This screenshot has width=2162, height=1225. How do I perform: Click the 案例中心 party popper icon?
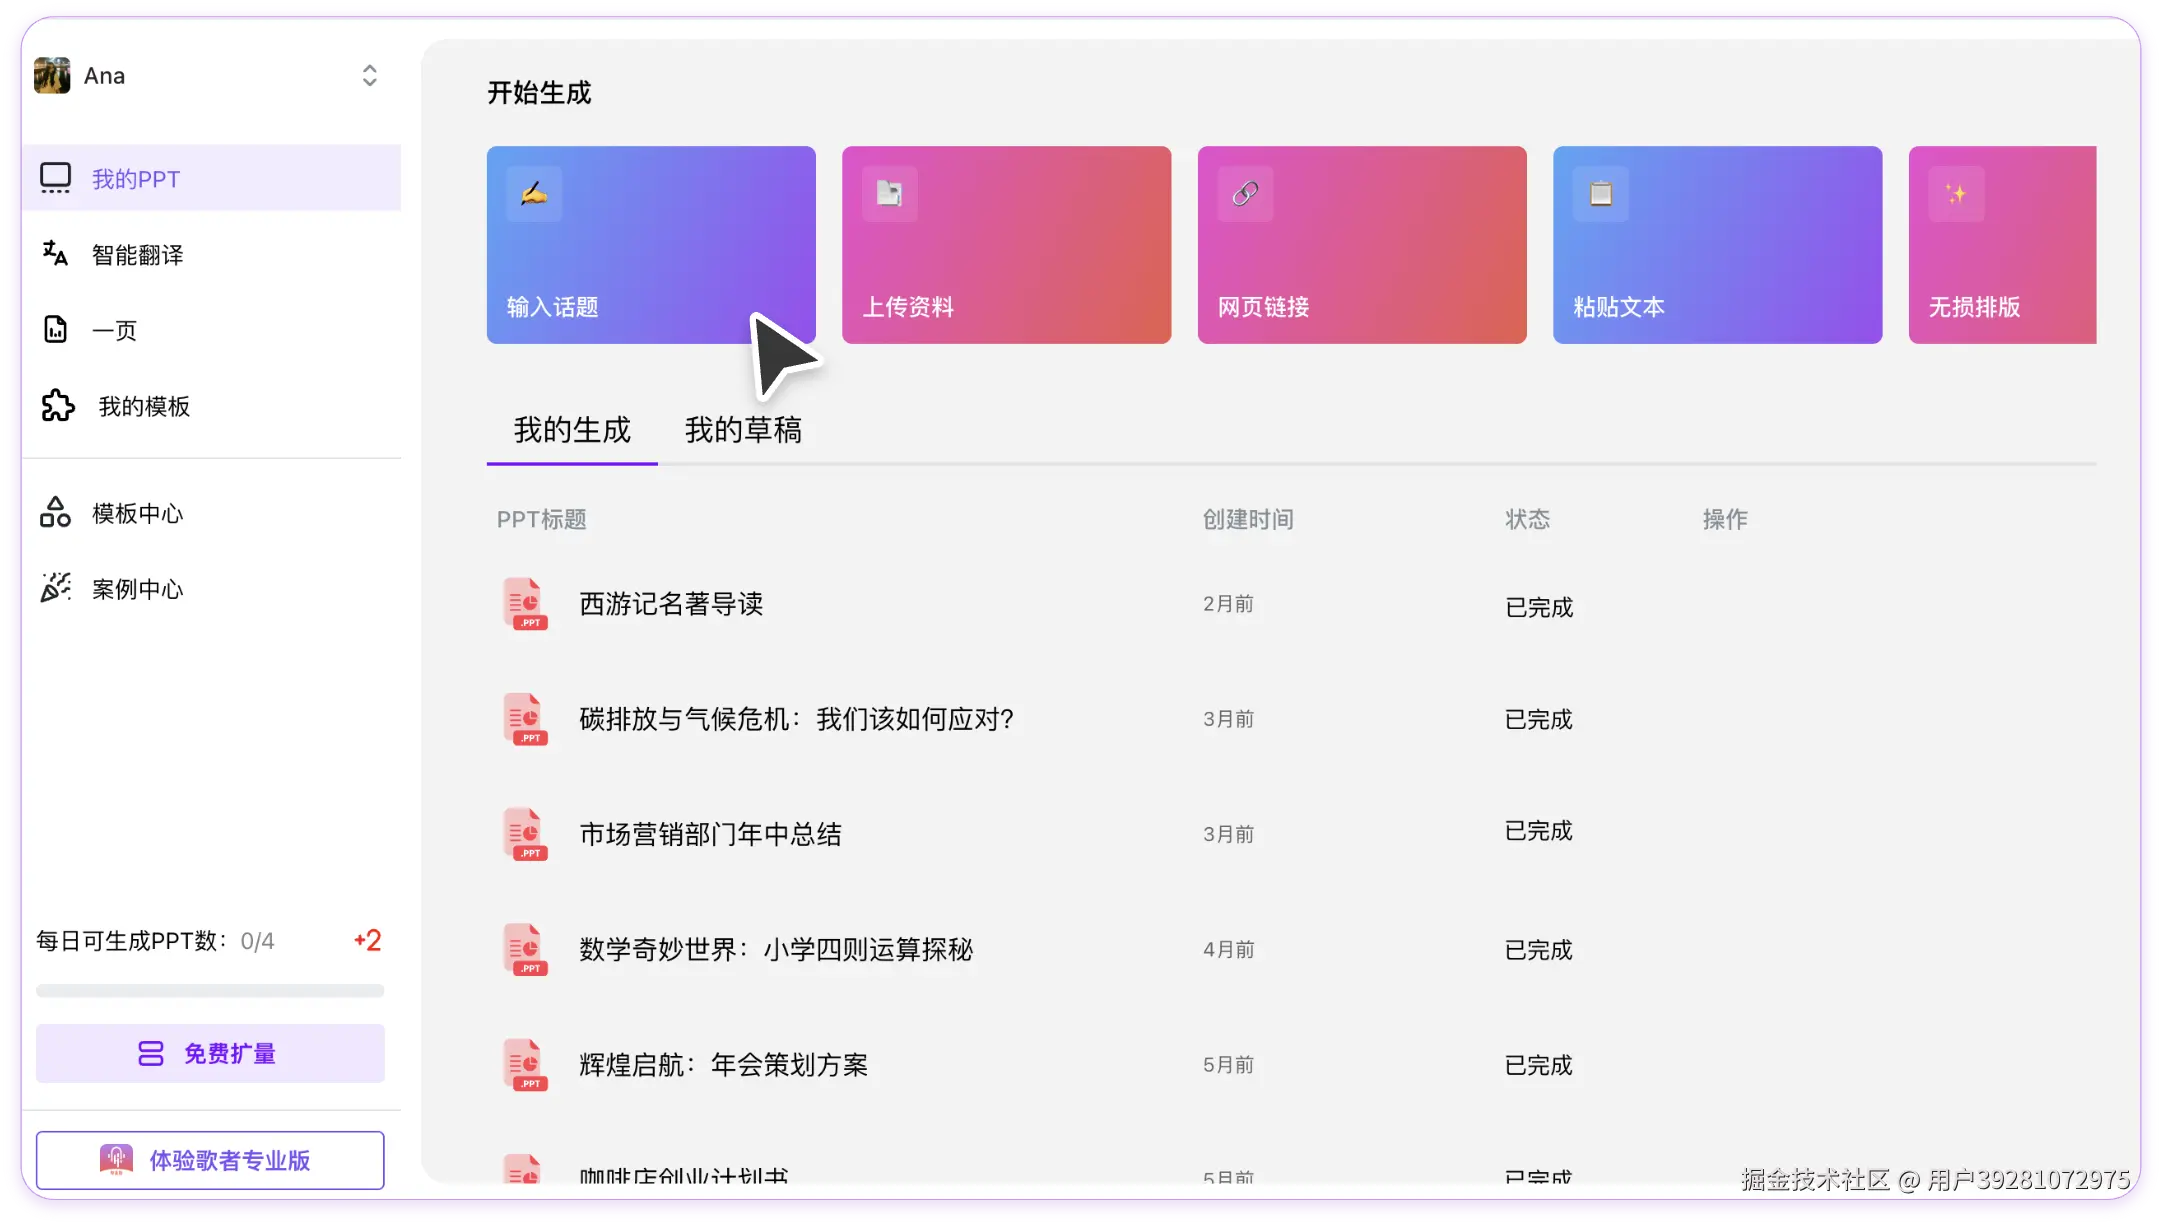(55, 588)
